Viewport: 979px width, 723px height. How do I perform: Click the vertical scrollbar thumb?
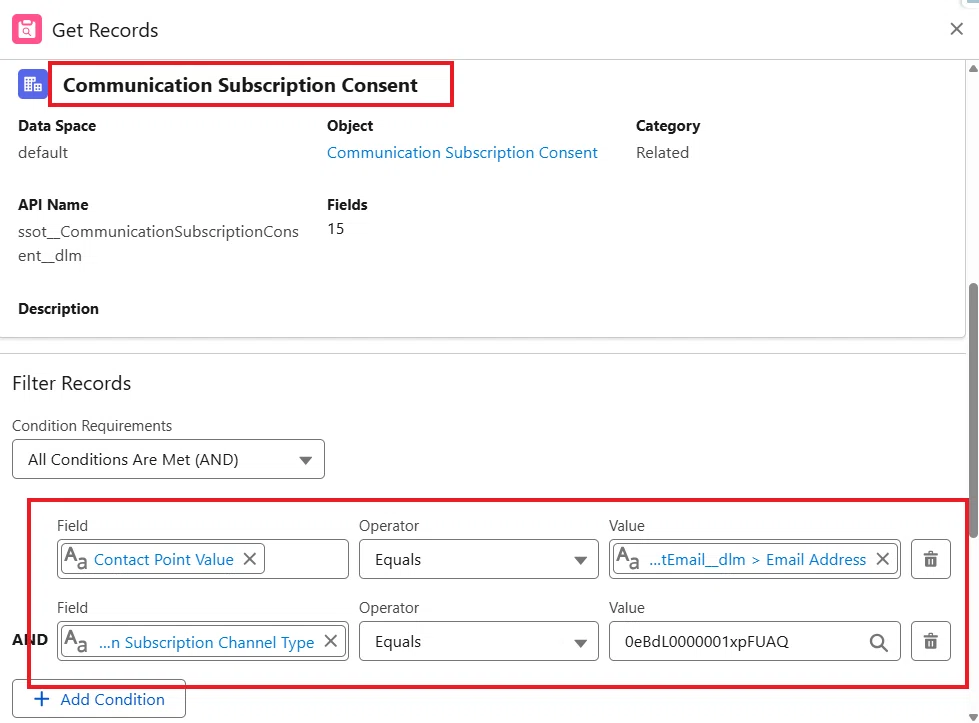pyautogui.click(x=973, y=410)
